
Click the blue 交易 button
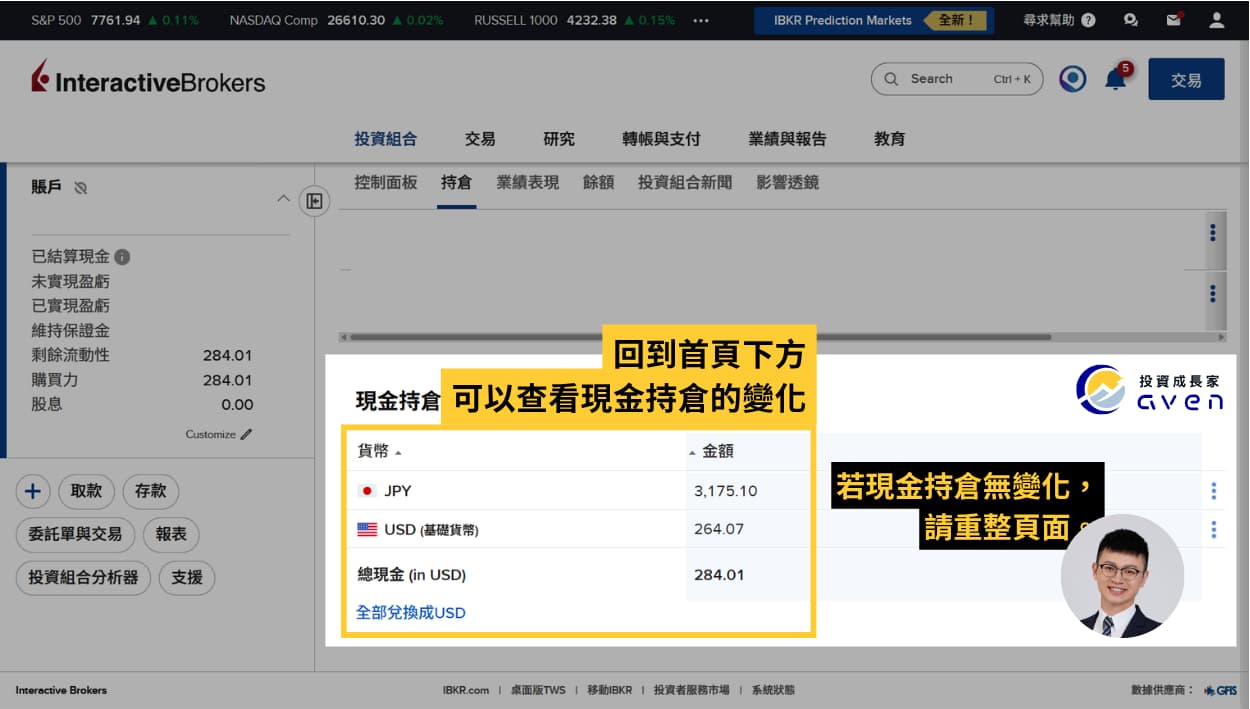tap(1186, 79)
